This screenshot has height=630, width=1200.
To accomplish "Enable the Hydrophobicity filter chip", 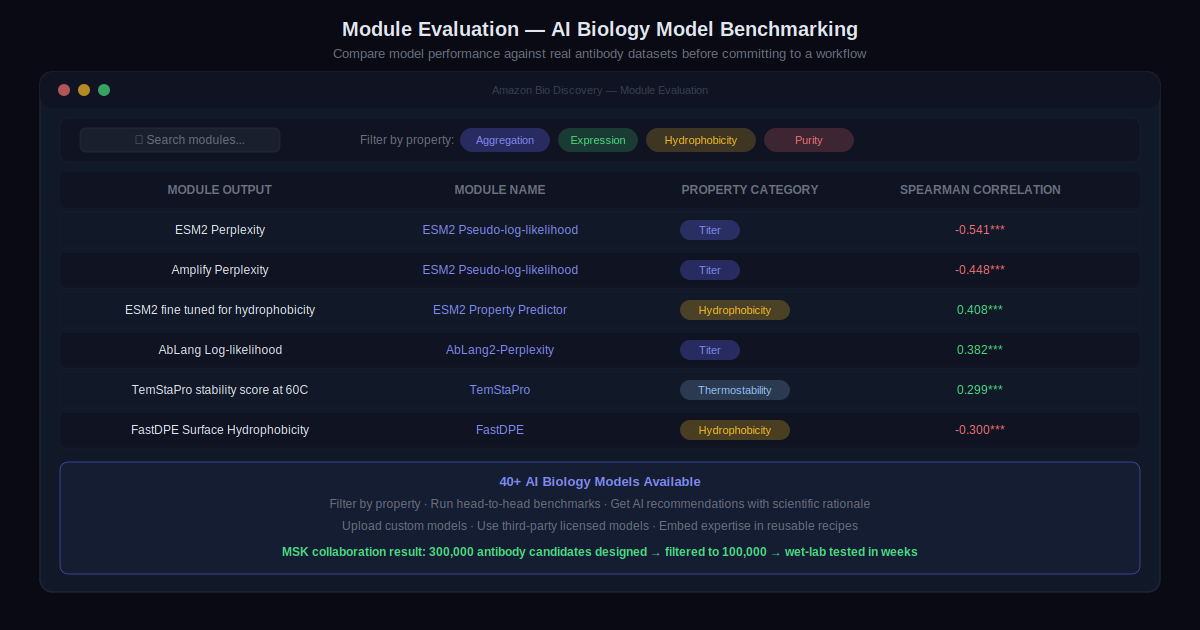I will coord(701,140).
